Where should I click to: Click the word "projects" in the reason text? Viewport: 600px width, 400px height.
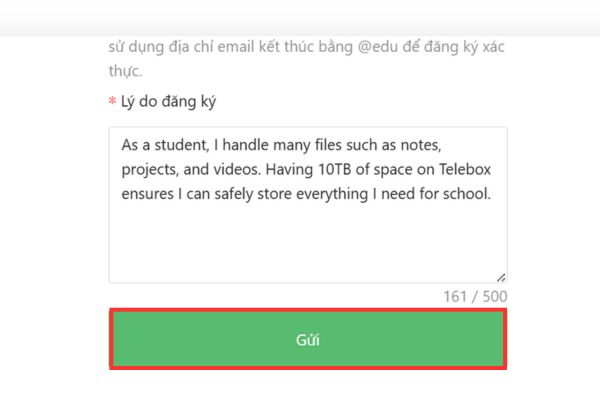pyautogui.click(x=150, y=169)
